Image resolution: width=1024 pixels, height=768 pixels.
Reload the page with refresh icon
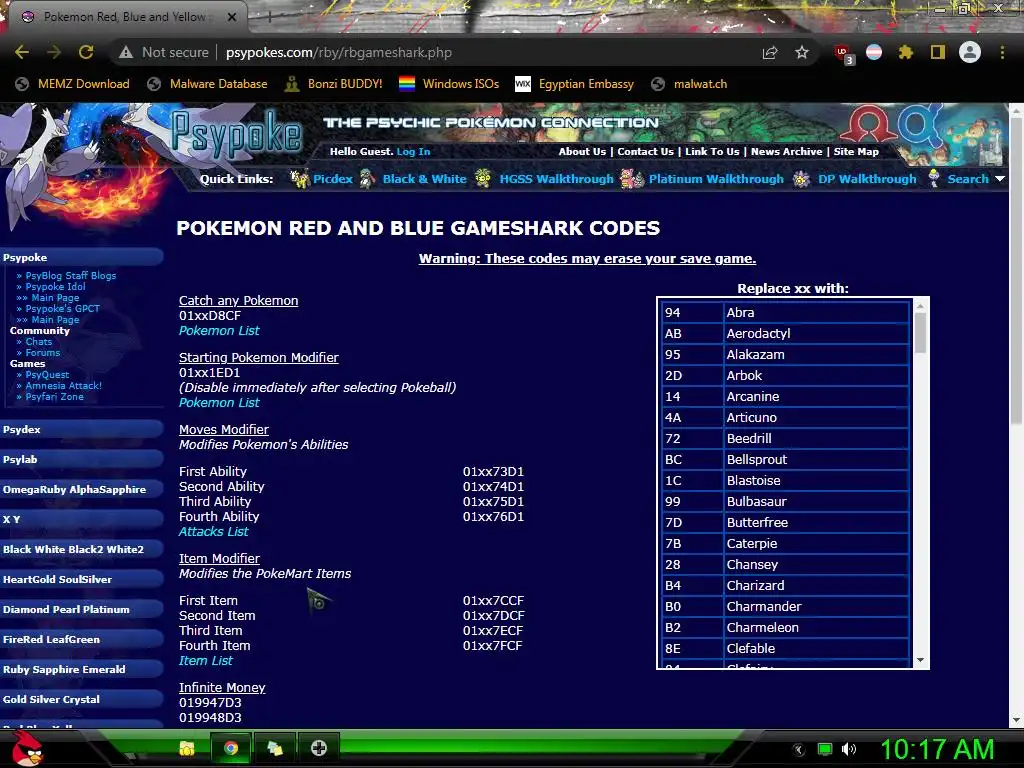(x=86, y=52)
